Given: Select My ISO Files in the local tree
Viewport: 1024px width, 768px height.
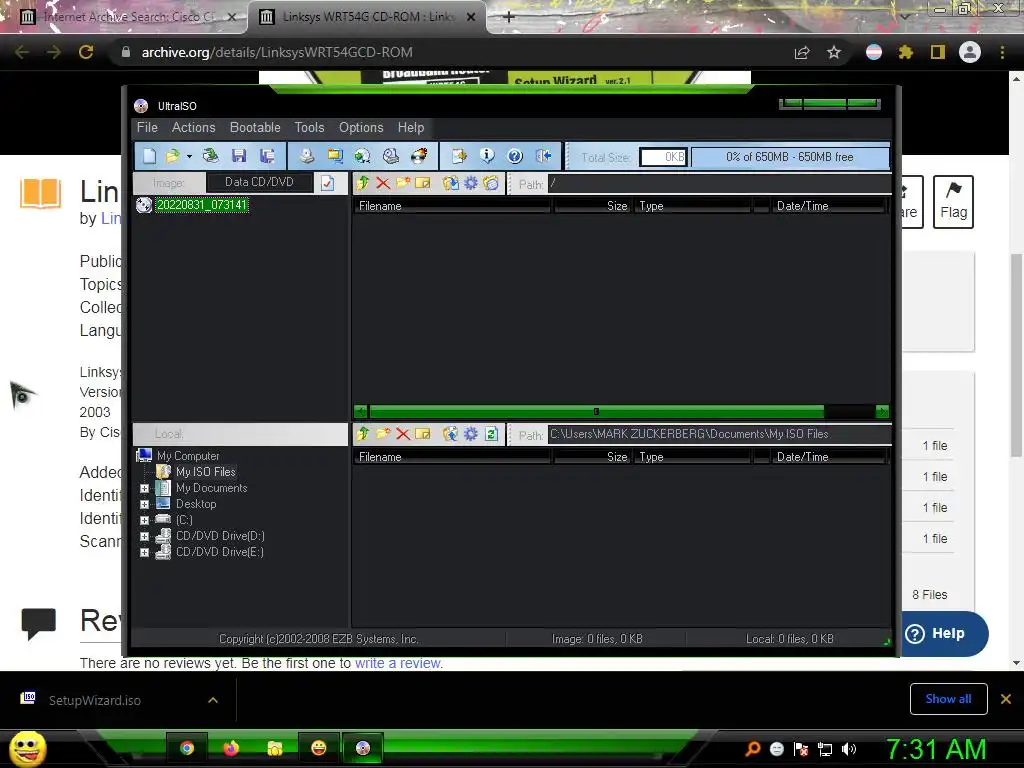Looking at the screenshot, I should click(x=206, y=472).
